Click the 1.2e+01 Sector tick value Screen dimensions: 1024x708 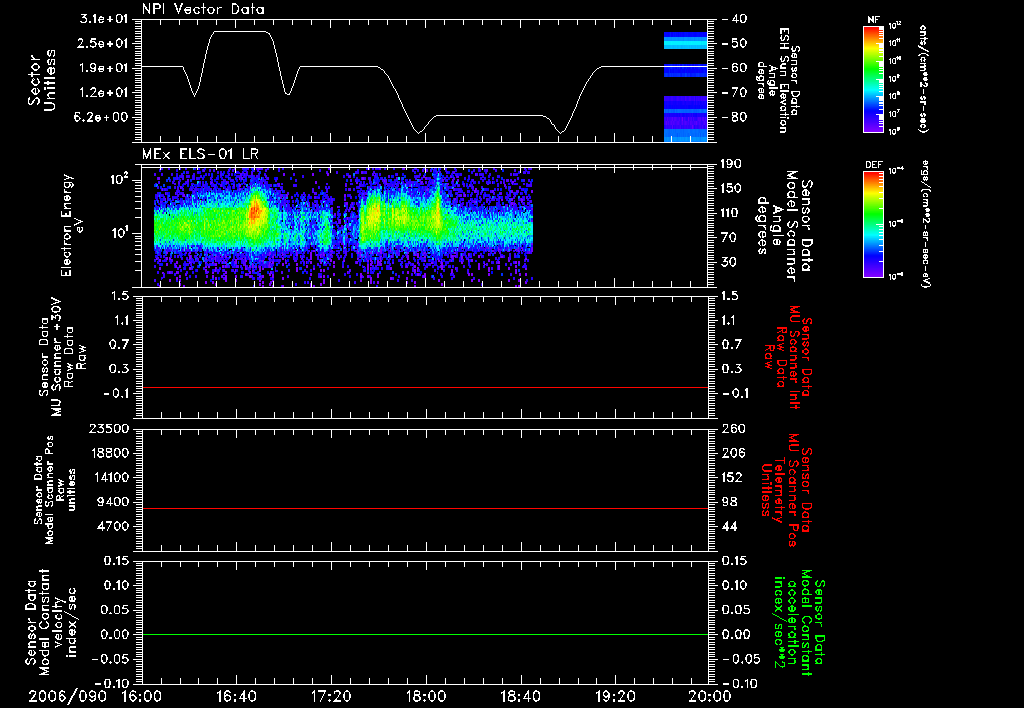point(104,93)
